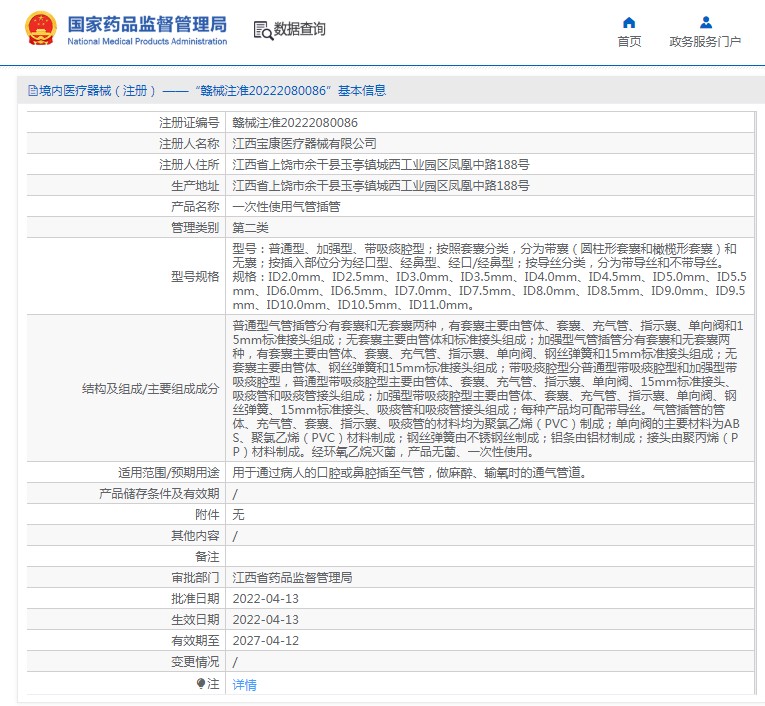The width and height of the screenshot is (765, 706).
Task: Click the 产品储存条件及有效期 label
Action: 159,493
